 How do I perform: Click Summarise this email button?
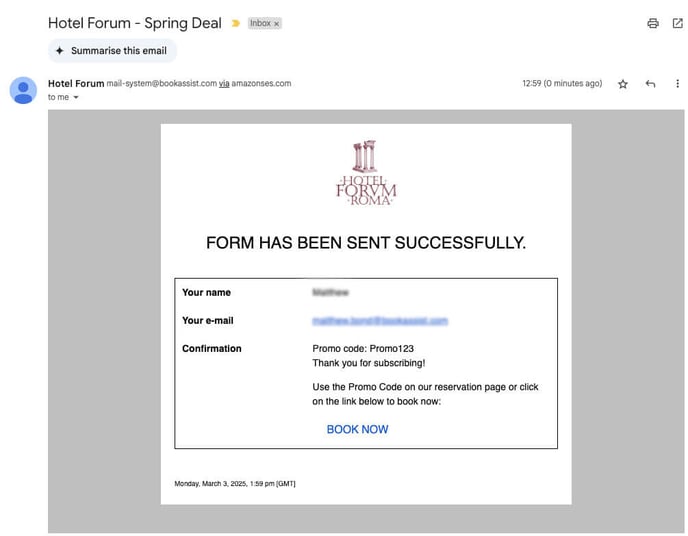tap(112, 51)
